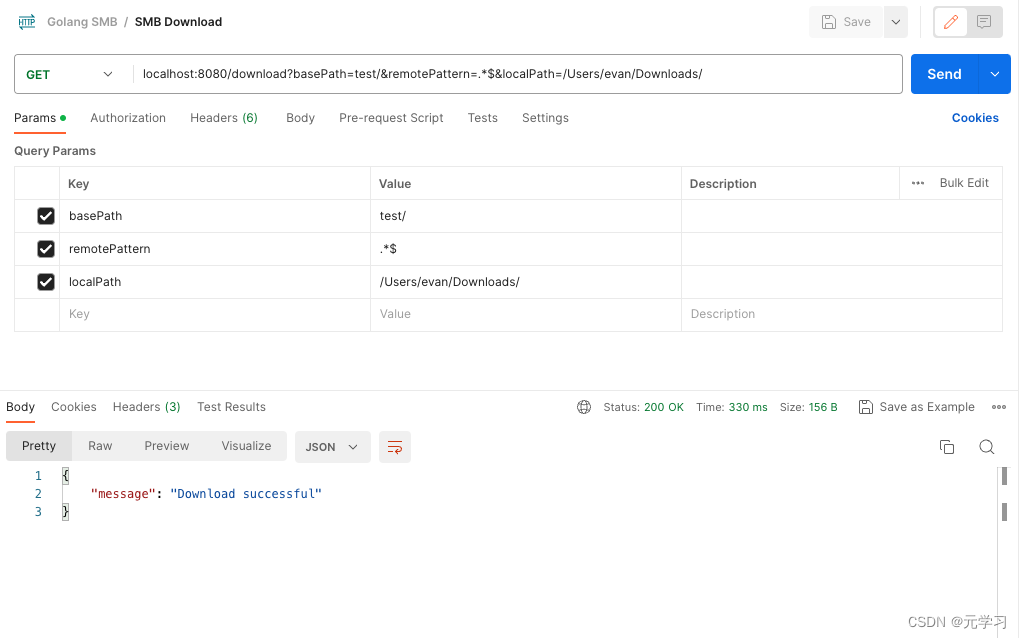Click the test/ value cell
This screenshot has width=1021, height=638.
coord(525,216)
